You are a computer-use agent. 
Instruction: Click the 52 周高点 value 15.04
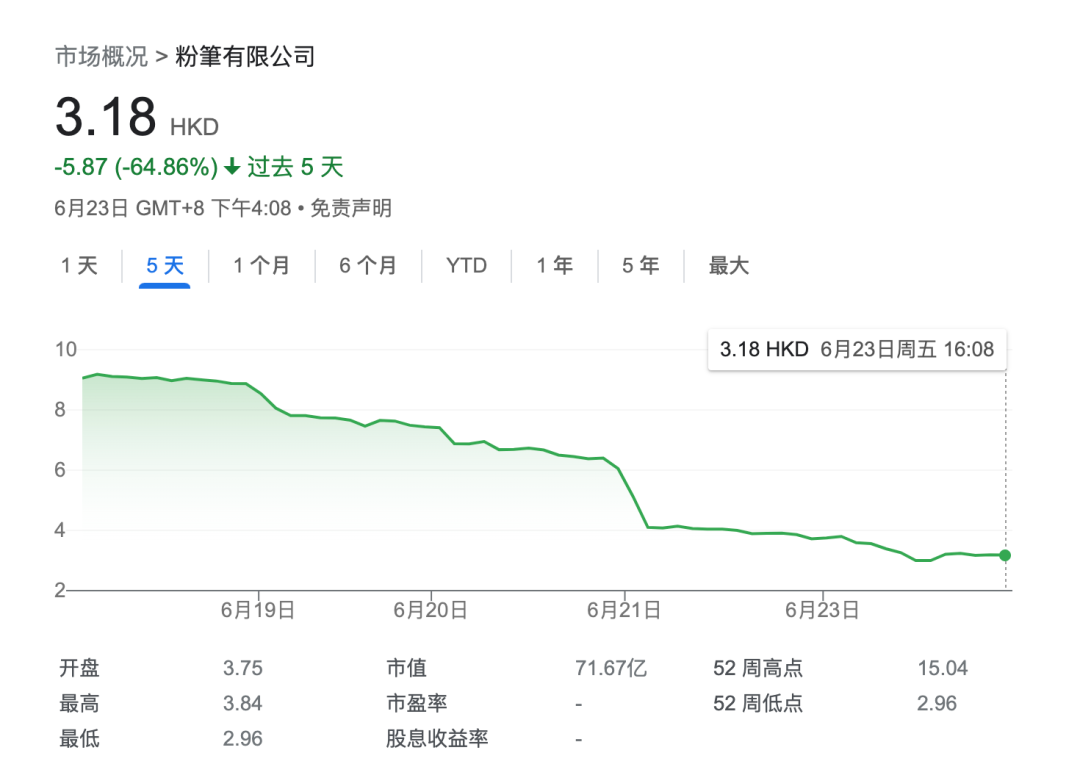tap(942, 668)
